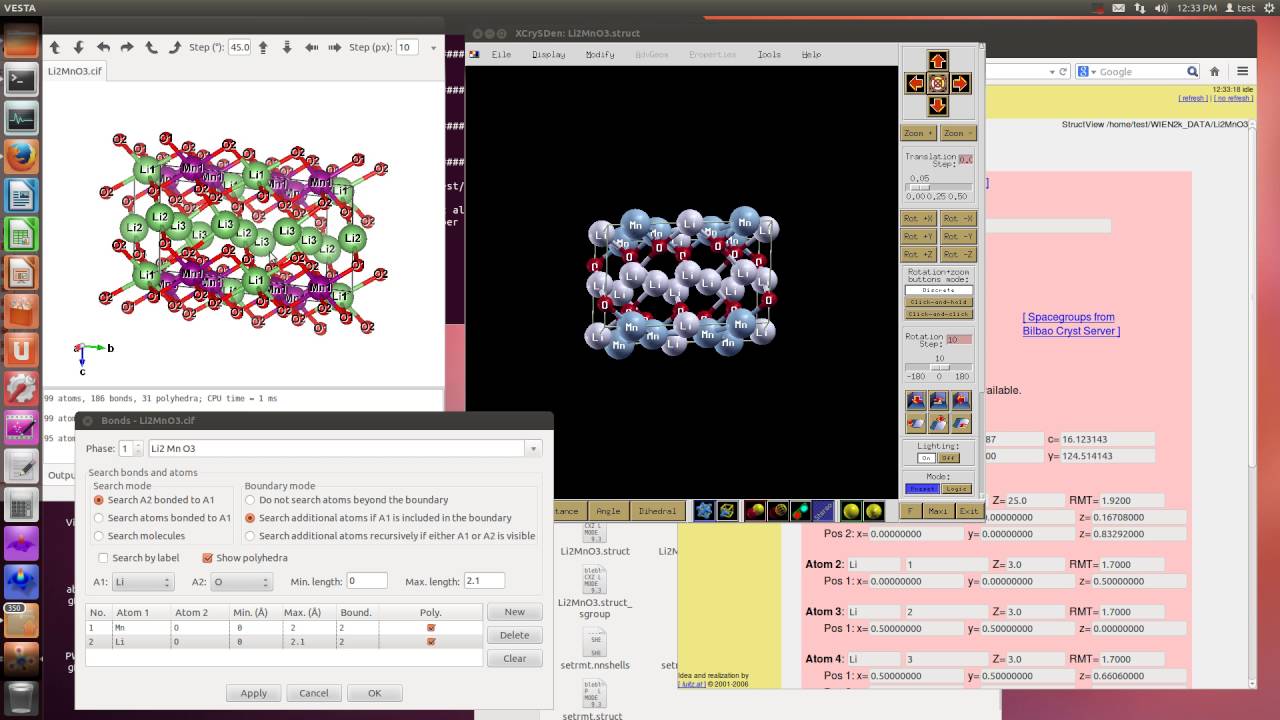Viewport: 1280px width, 720px height.
Task: Open XCrySDen Modify menu
Action: [600, 54]
